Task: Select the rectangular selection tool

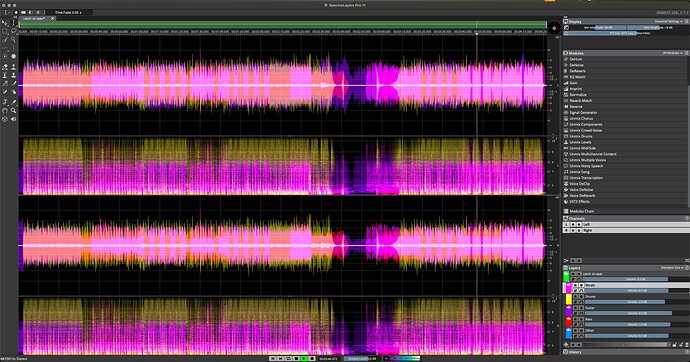Action: (4, 31)
